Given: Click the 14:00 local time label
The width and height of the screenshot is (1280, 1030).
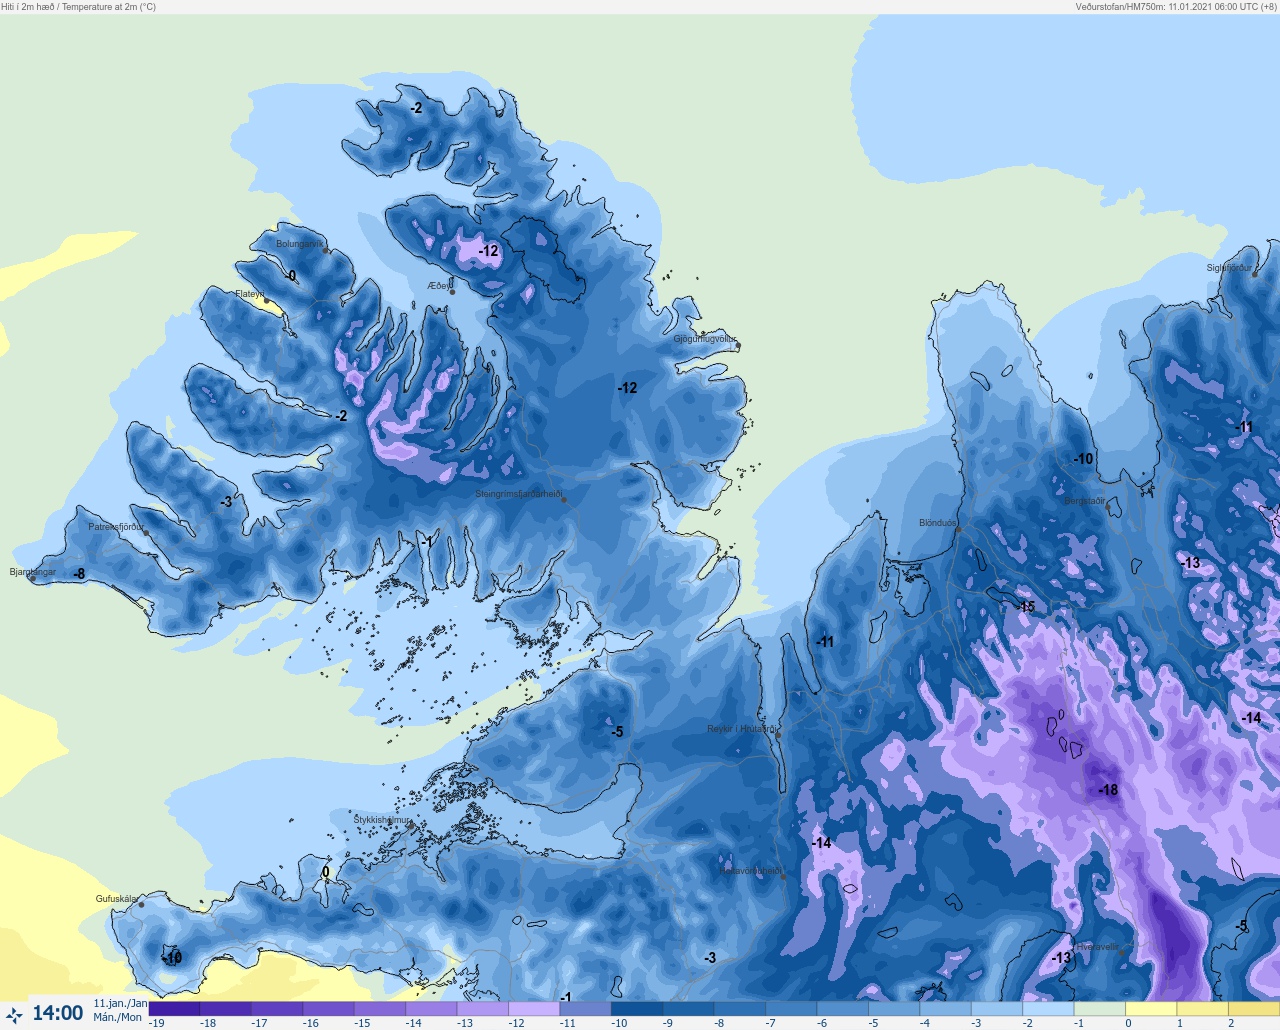Looking at the screenshot, I should [x=58, y=1013].
